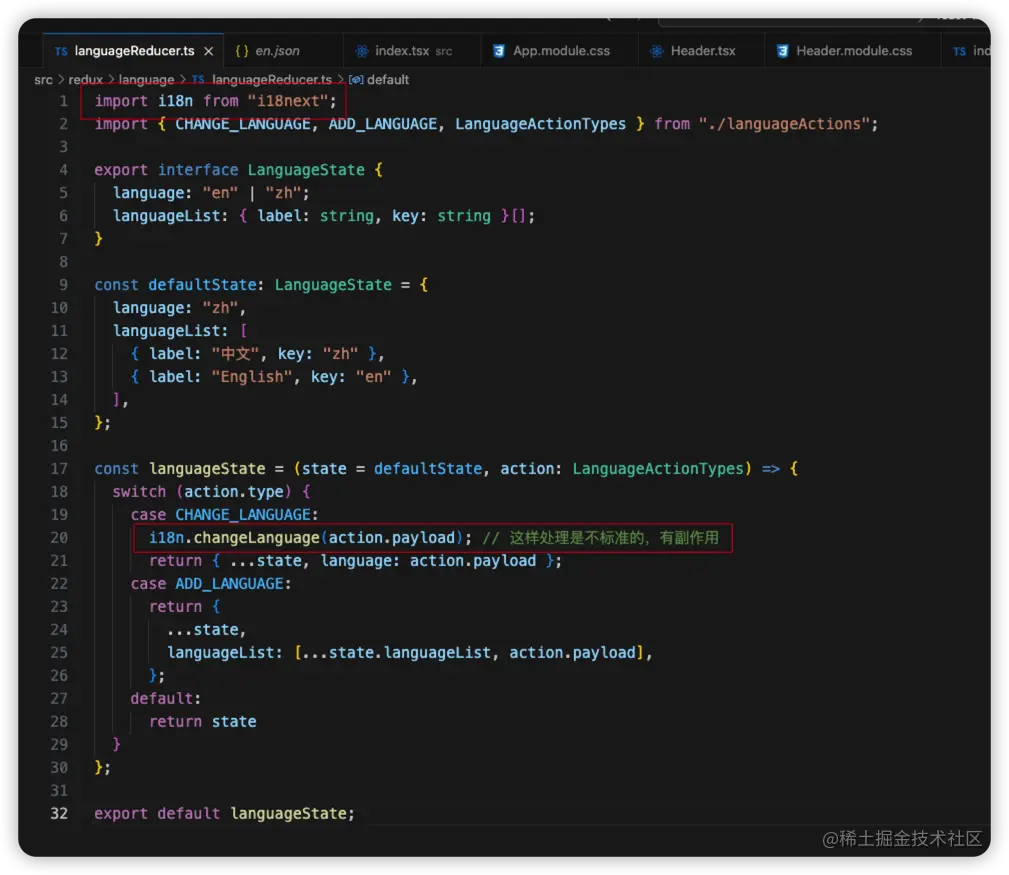This screenshot has height=875, width=1009.
Task: Click the Chinese comment on line 20
Action: 600,538
